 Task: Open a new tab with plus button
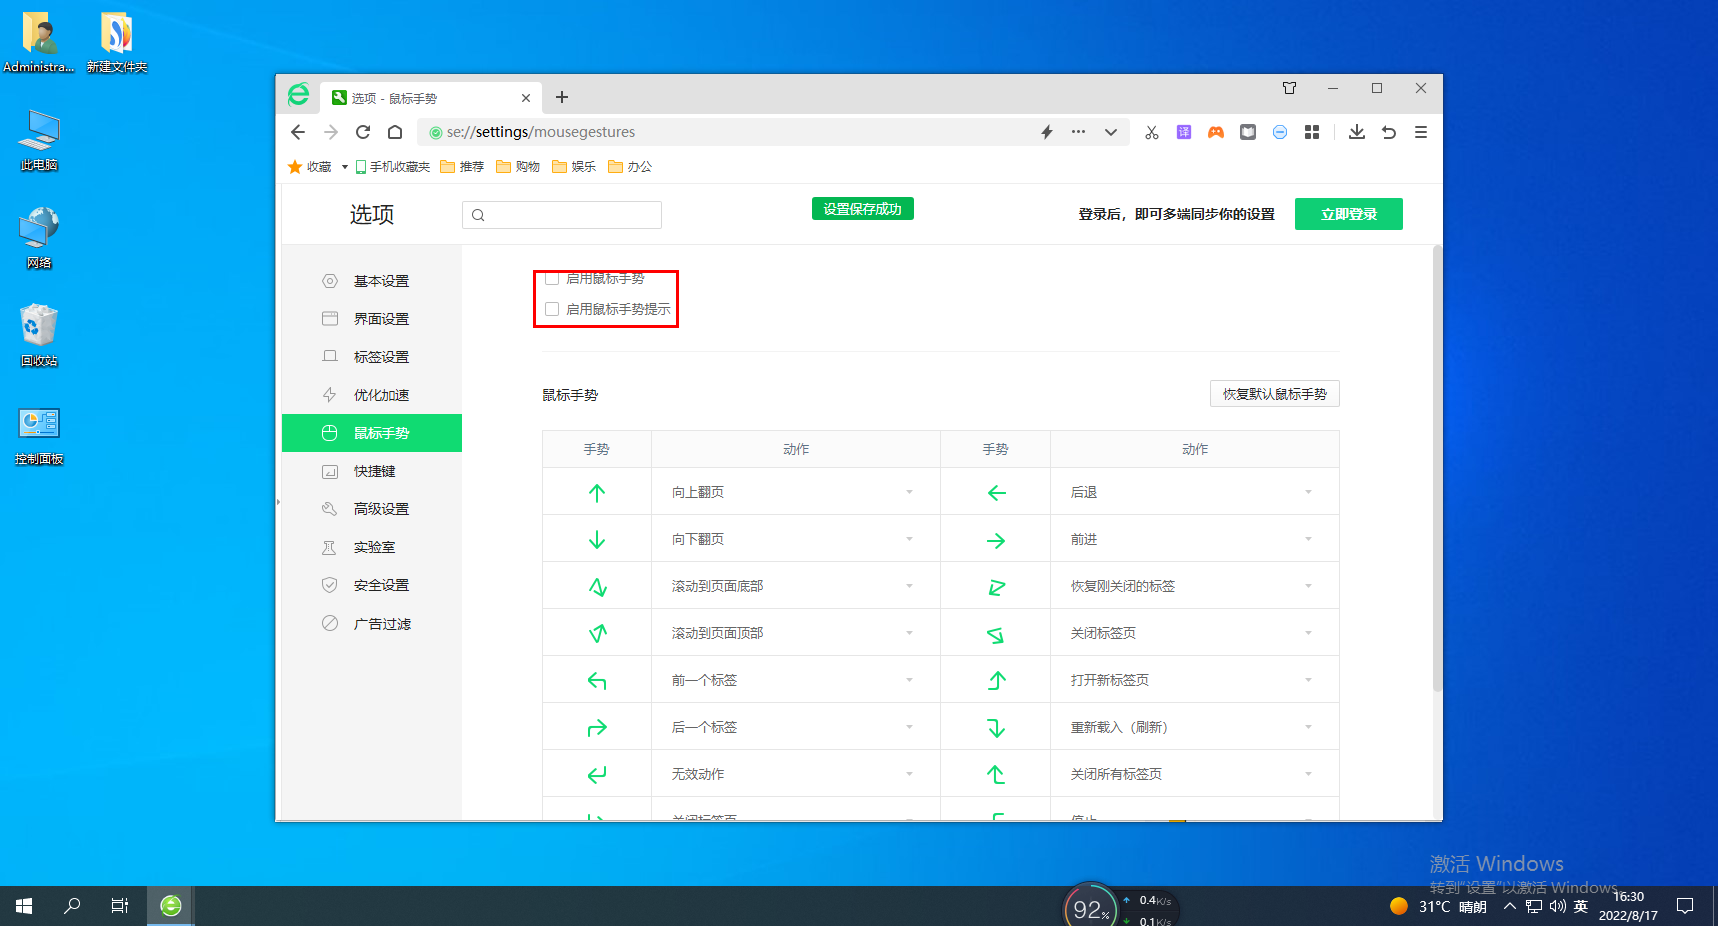(x=562, y=97)
